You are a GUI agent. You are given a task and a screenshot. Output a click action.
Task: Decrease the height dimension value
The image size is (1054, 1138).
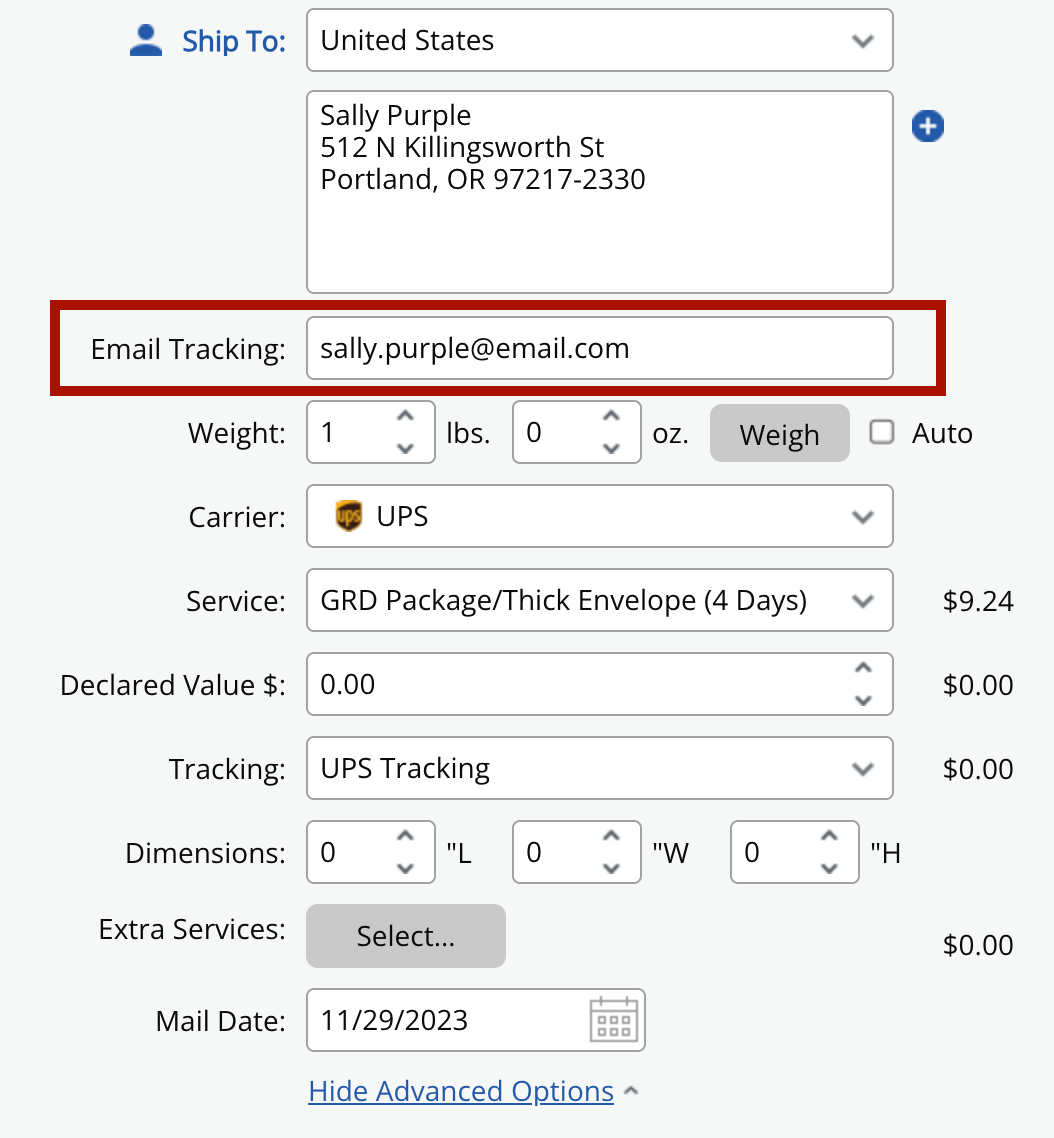coord(829,869)
